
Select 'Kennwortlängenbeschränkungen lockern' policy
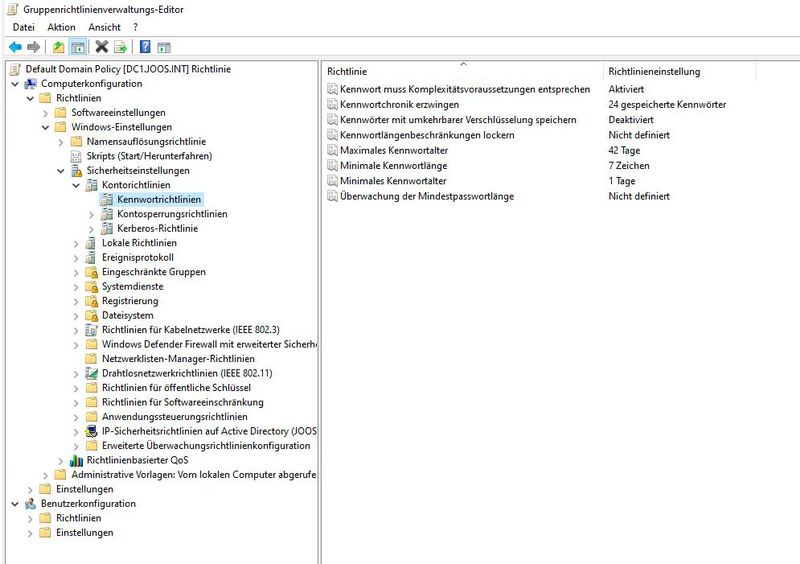427,135
